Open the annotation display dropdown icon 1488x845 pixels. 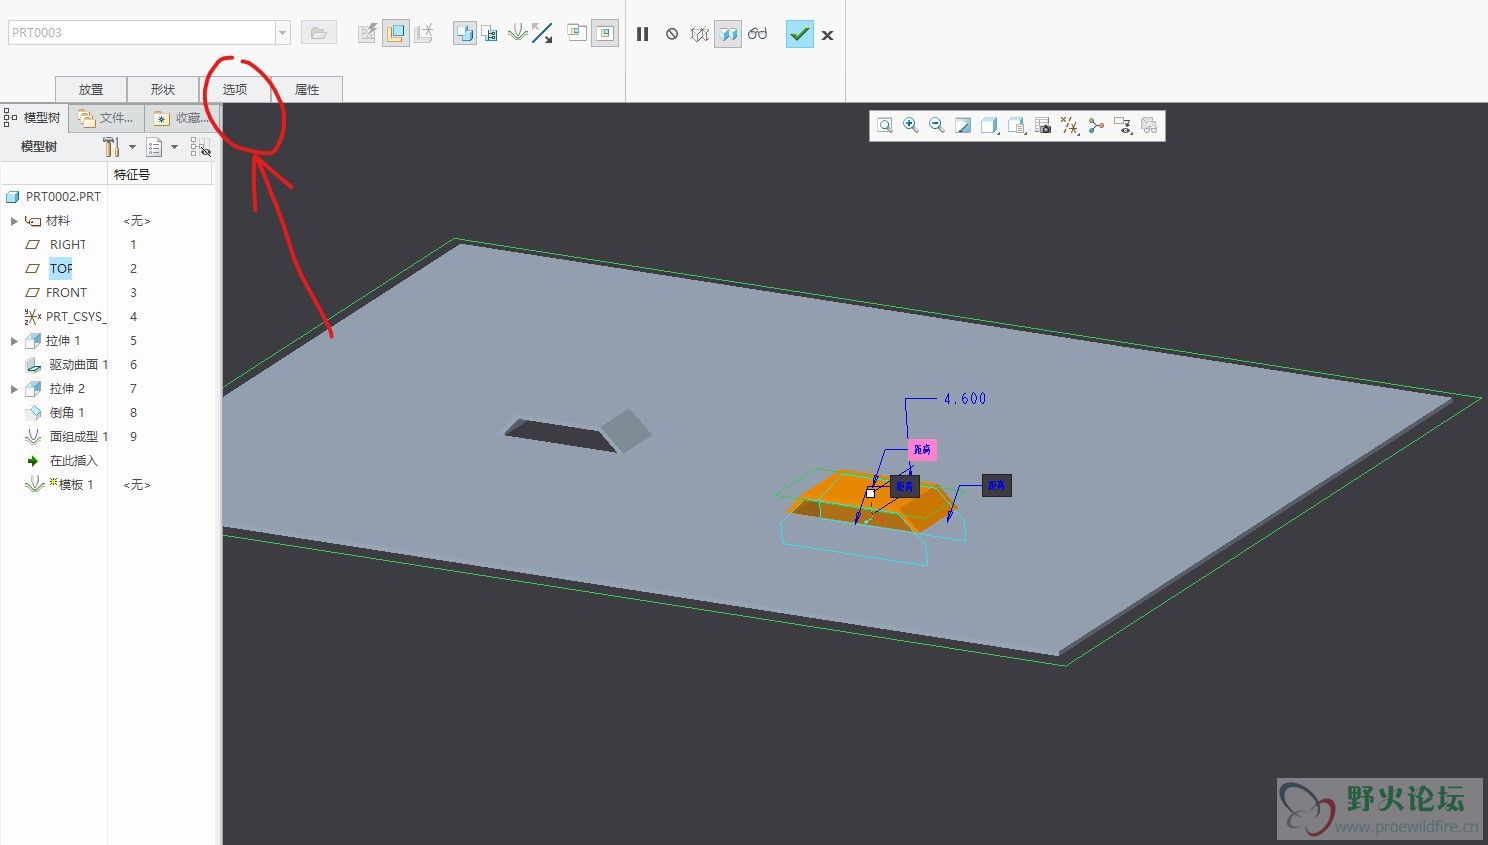(1123, 125)
